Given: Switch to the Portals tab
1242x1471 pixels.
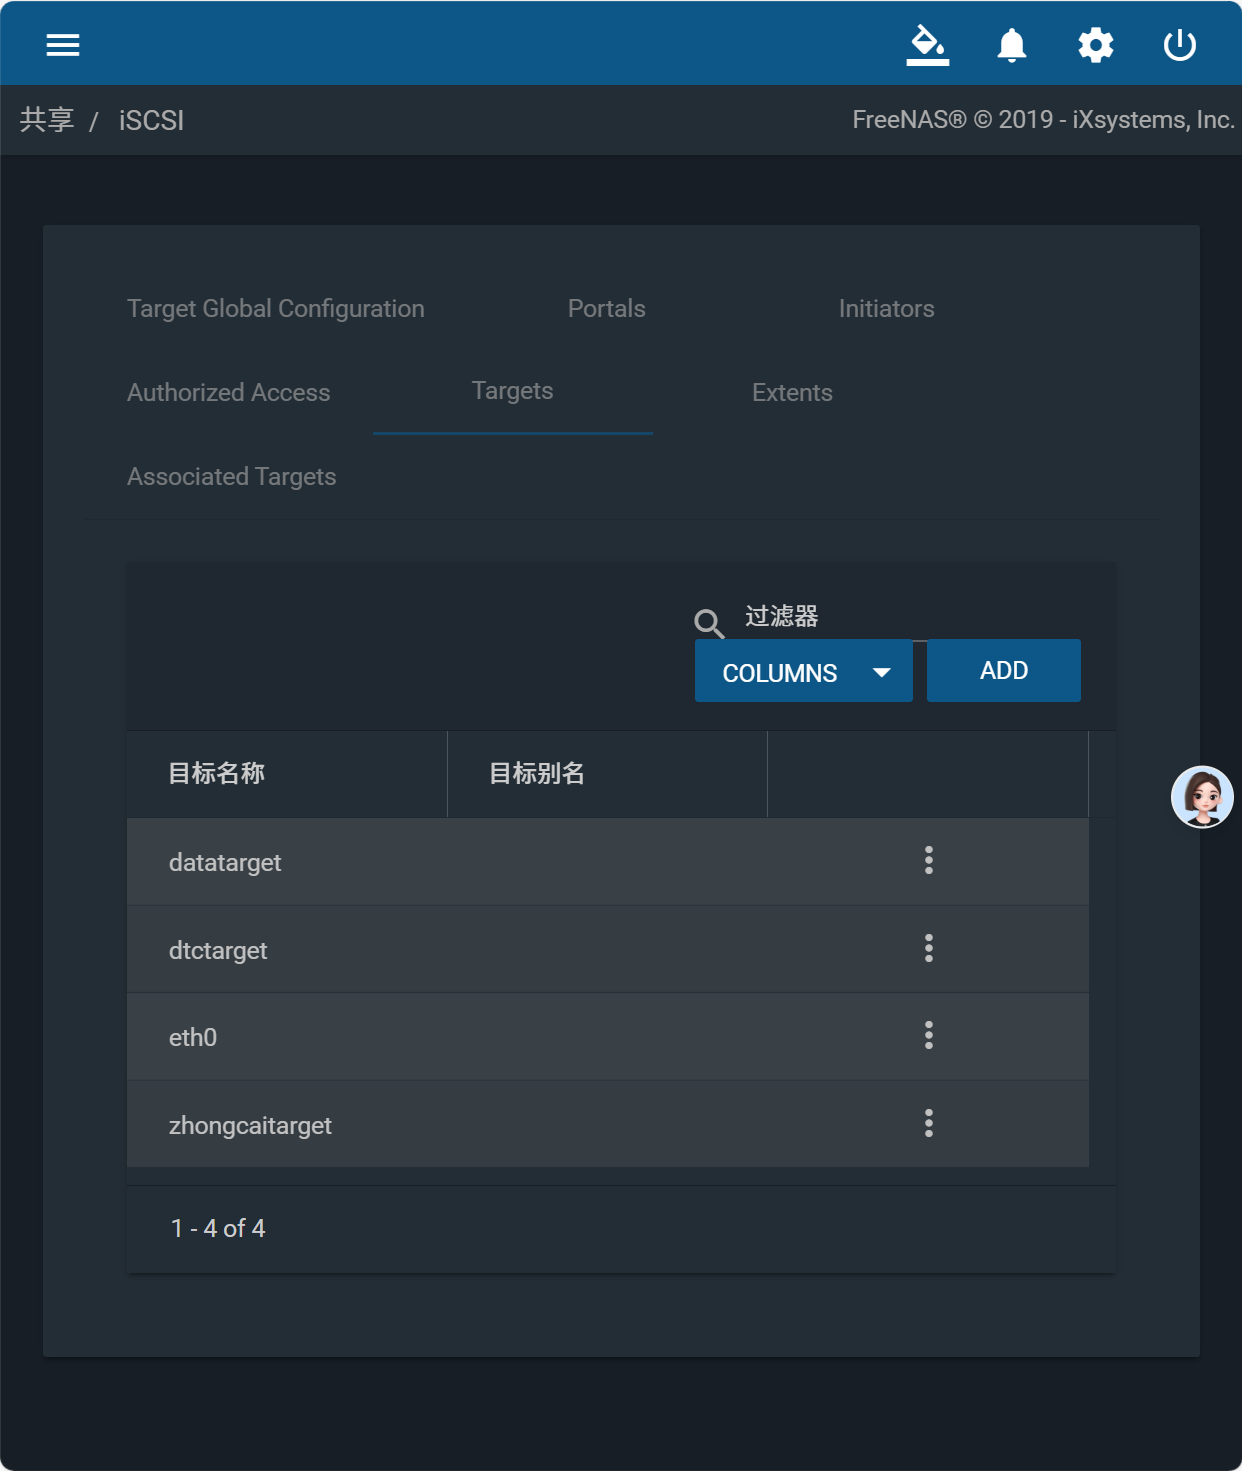Looking at the screenshot, I should pos(607,308).
